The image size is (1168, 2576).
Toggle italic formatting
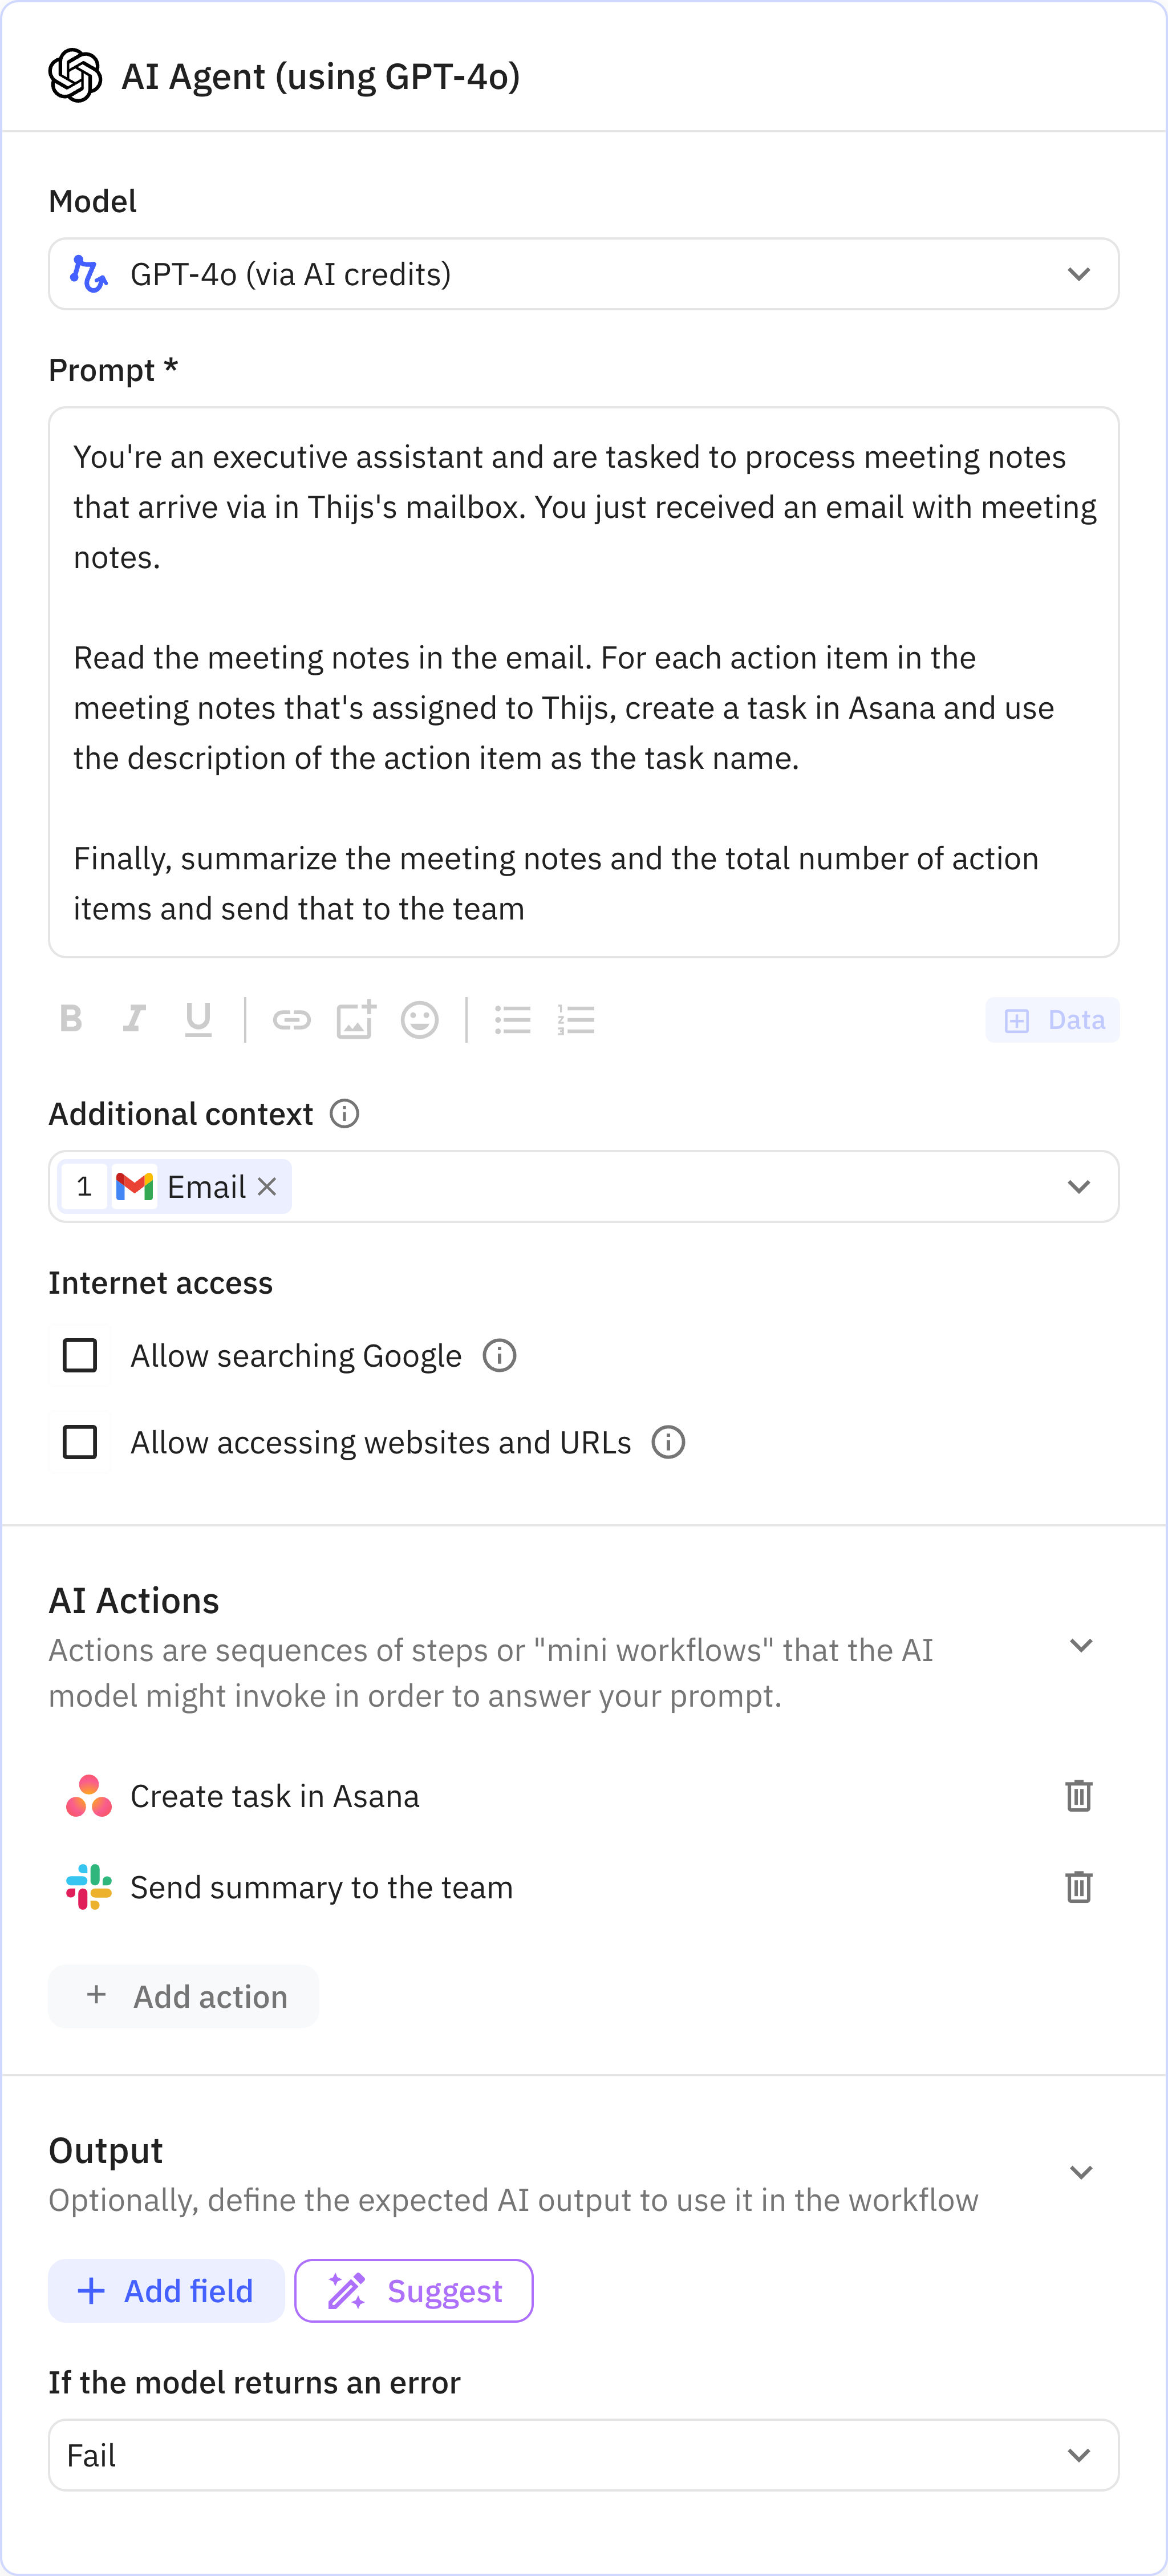(x=134, y=1020)
